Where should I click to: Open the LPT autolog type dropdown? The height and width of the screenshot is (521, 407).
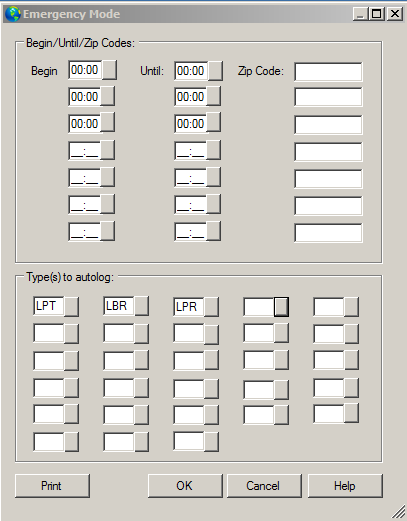click(71, 306)
